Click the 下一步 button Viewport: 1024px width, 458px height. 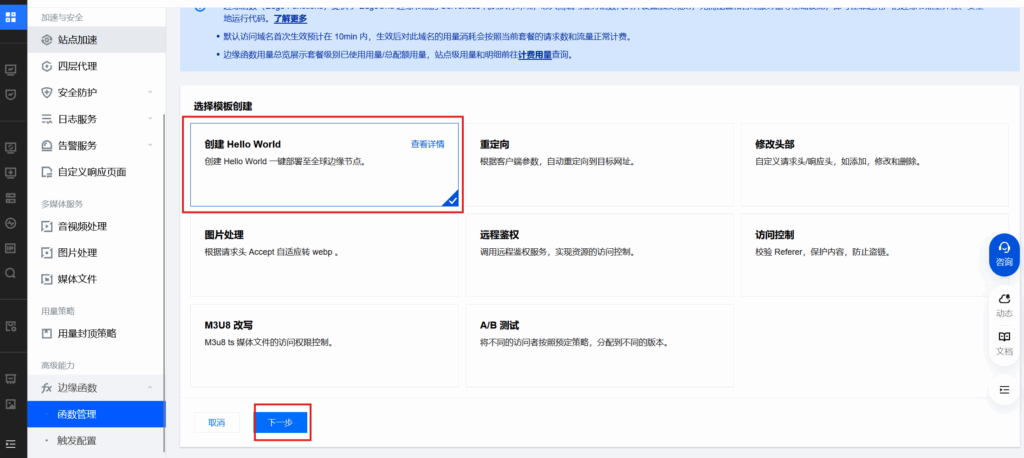pyautogui.click(x=280, y=422)
